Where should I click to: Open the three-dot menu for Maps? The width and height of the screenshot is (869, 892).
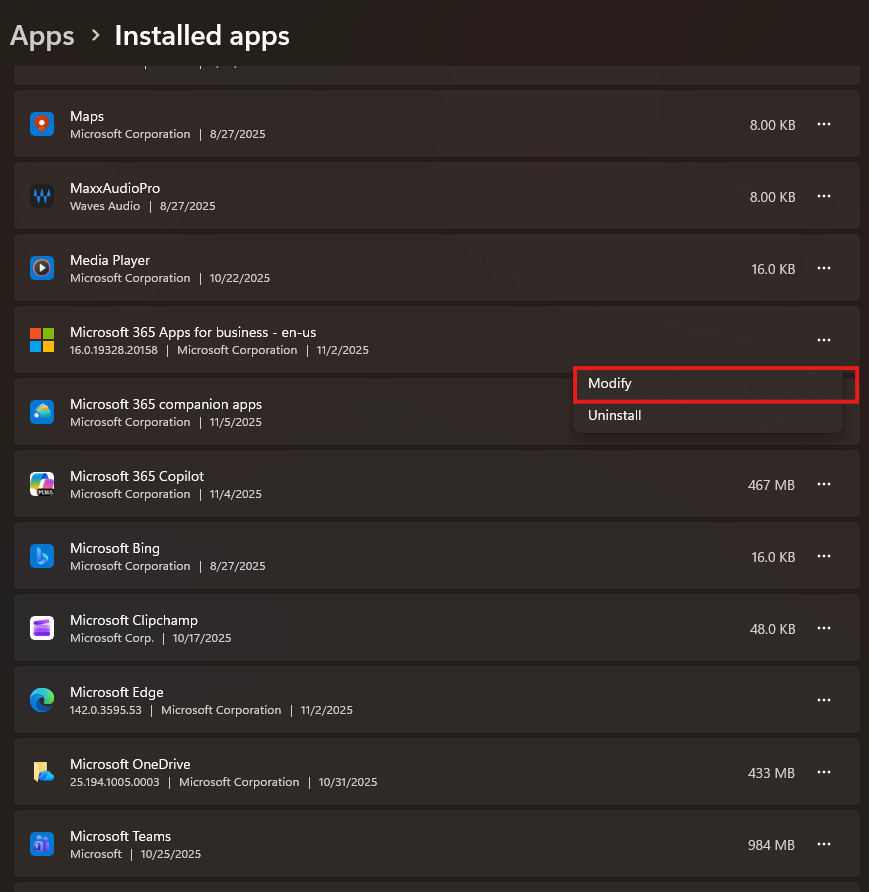(824, 124)
